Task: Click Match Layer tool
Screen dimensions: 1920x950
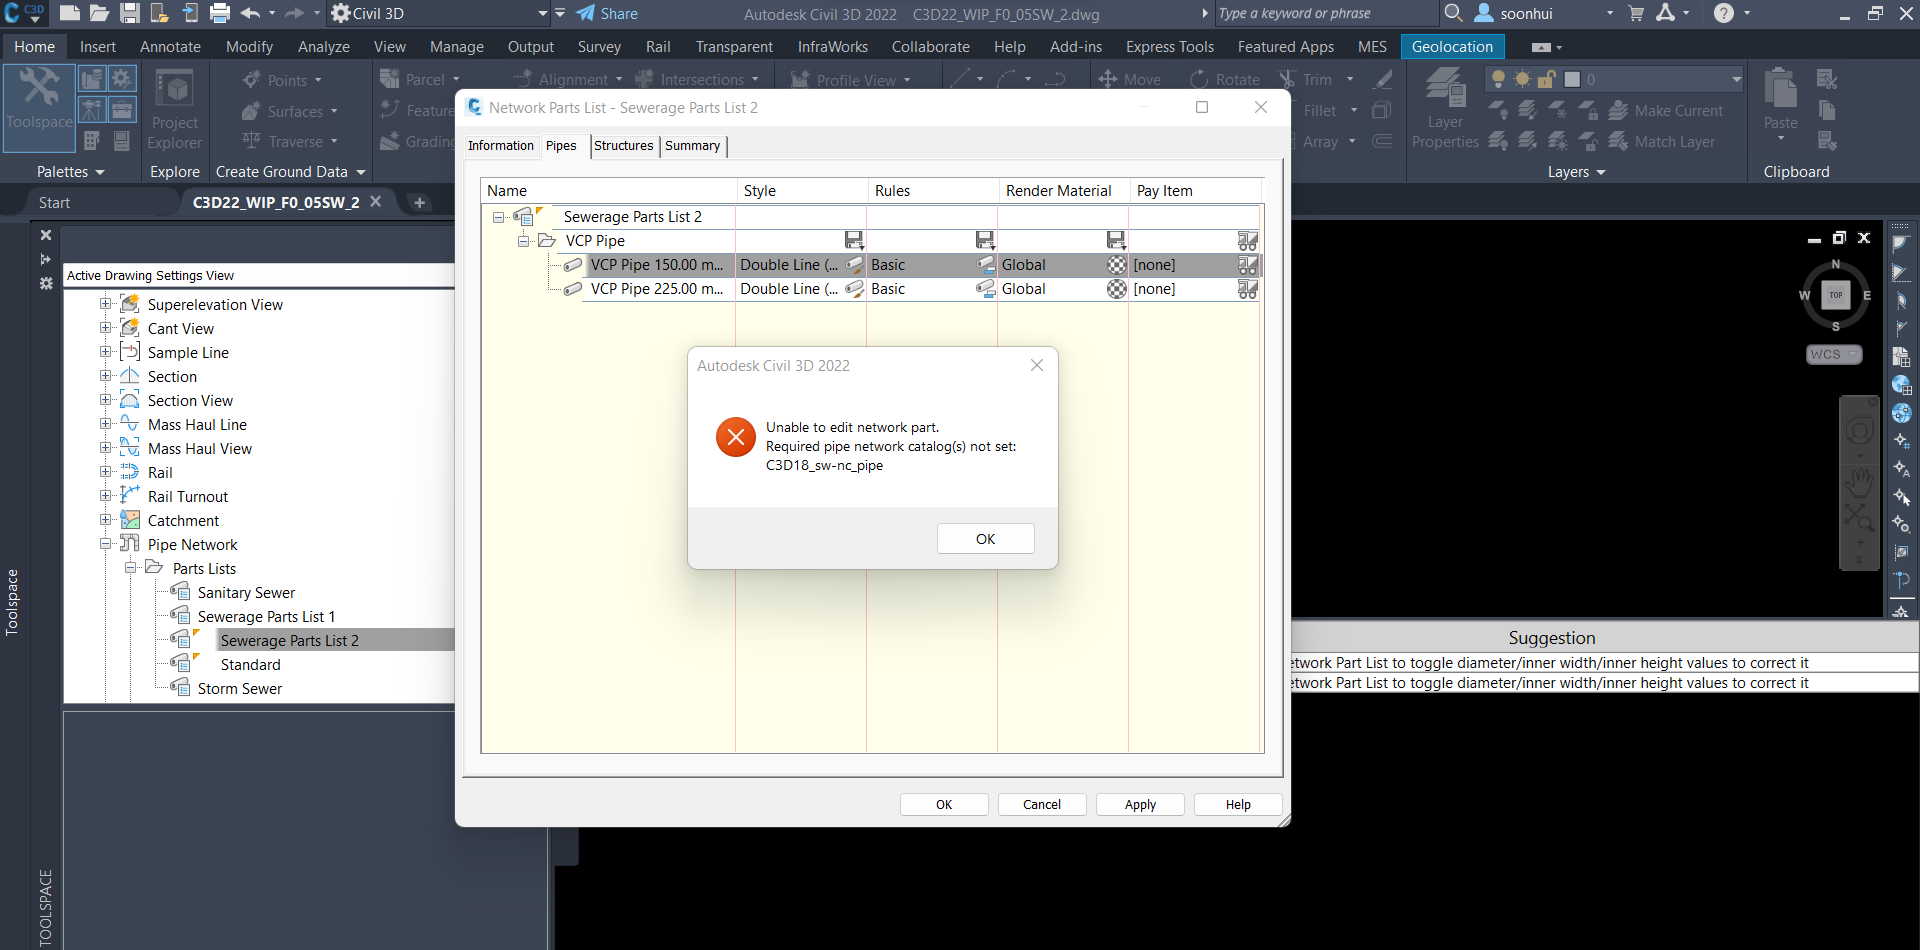Action: (1662, 142)
